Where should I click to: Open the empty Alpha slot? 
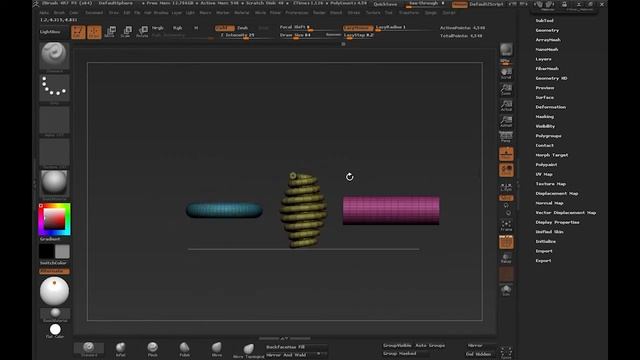click(x=54, y=121)
